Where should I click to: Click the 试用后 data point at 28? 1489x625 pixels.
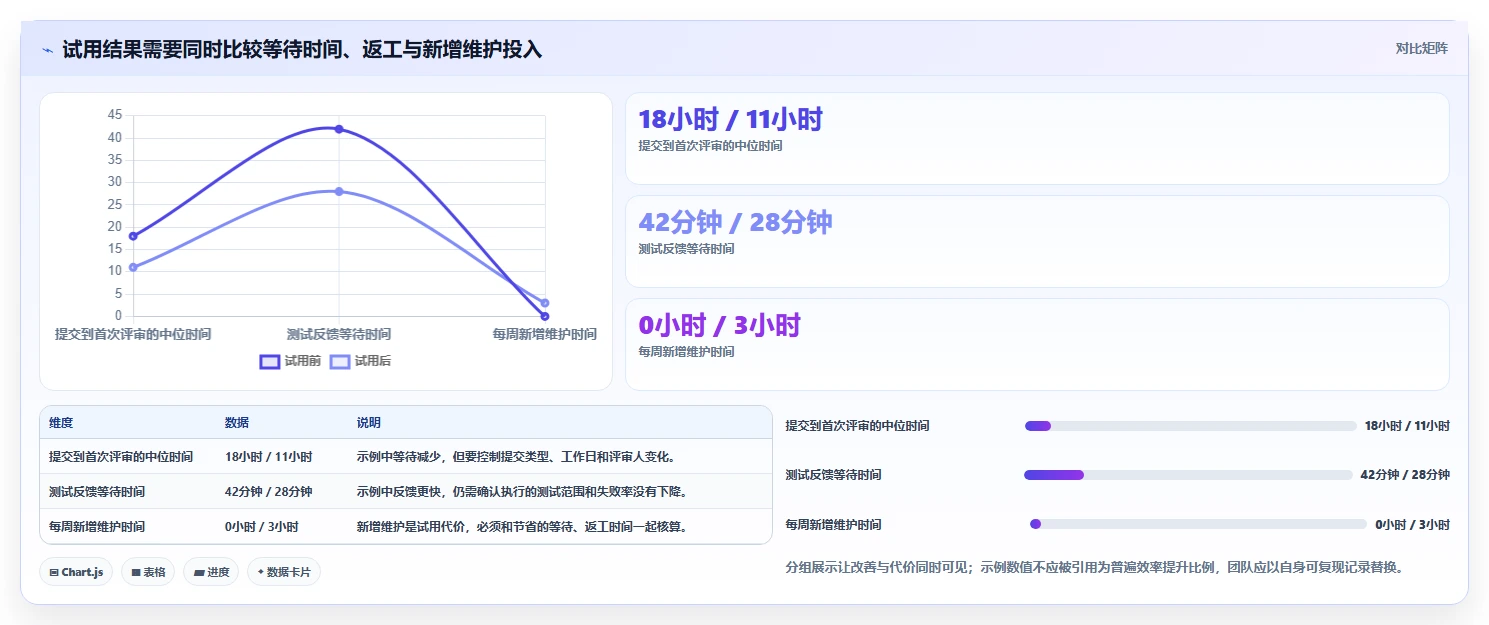point(339,191)
